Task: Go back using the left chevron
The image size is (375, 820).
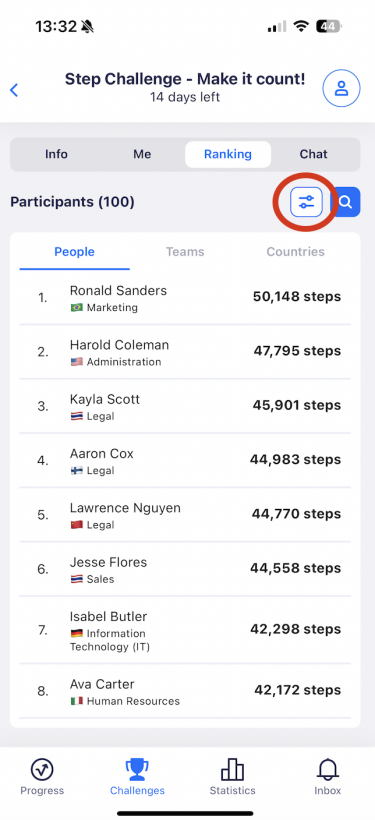Action: point(14,90)
